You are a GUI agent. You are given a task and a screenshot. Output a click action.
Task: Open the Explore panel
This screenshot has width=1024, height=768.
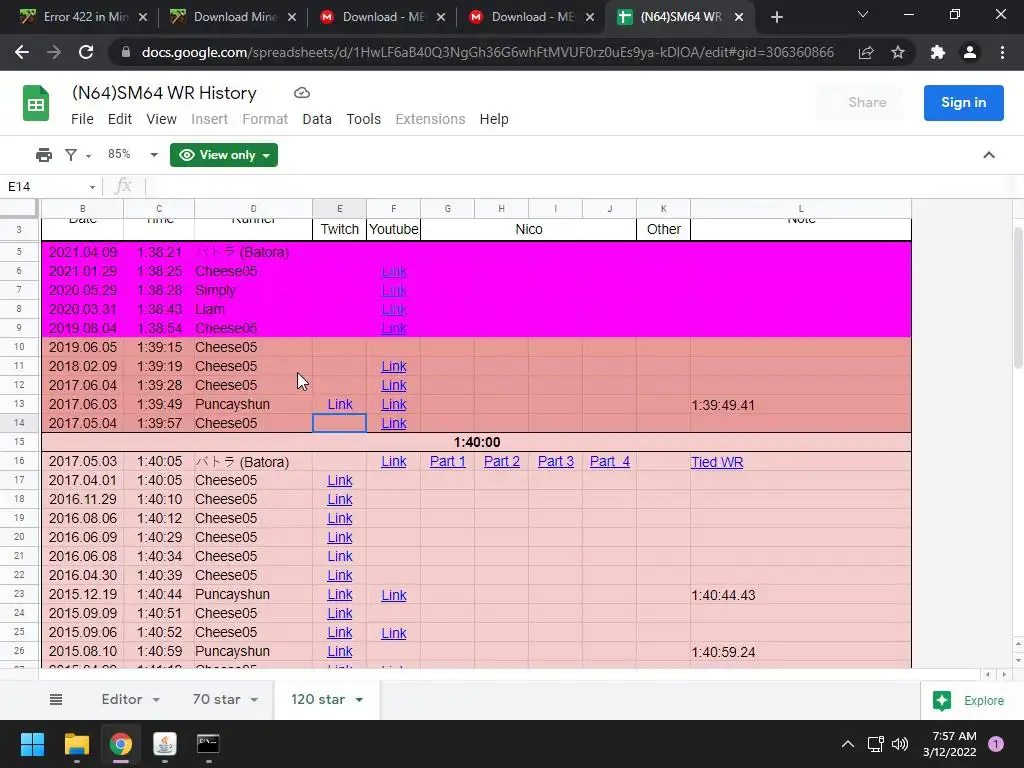pyautogui.click(x=968, y=701)
